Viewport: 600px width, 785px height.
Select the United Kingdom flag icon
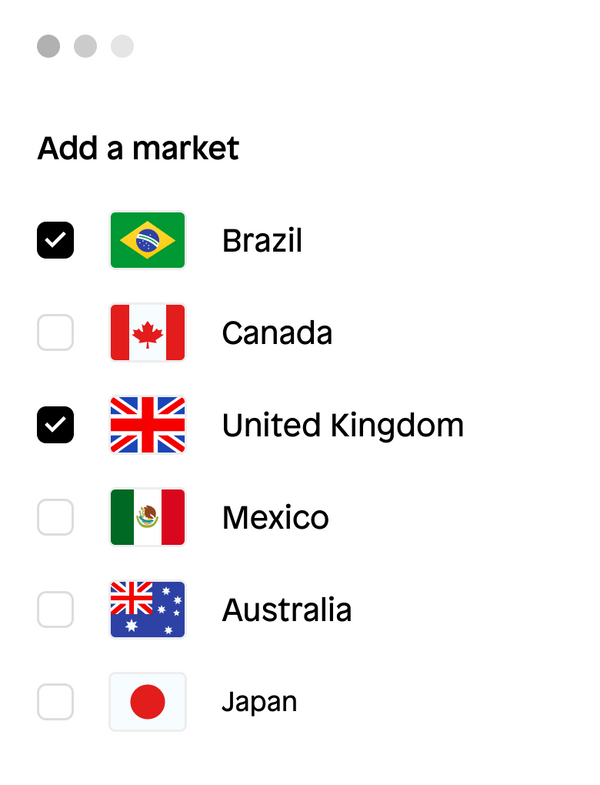[x=147, y=425]
